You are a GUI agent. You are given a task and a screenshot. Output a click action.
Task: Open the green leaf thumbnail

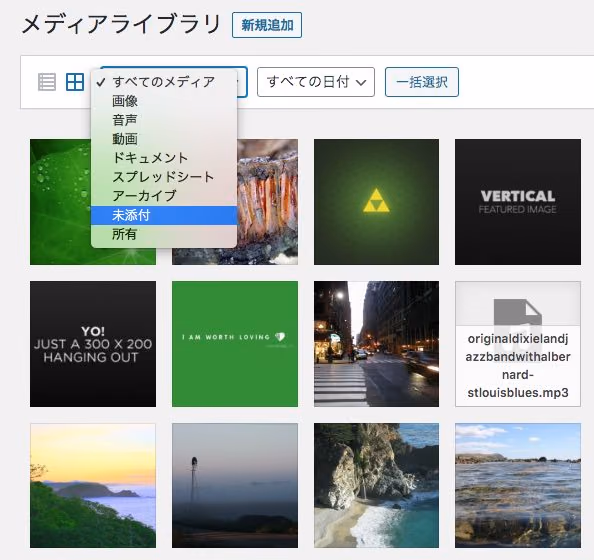[61, 202]
